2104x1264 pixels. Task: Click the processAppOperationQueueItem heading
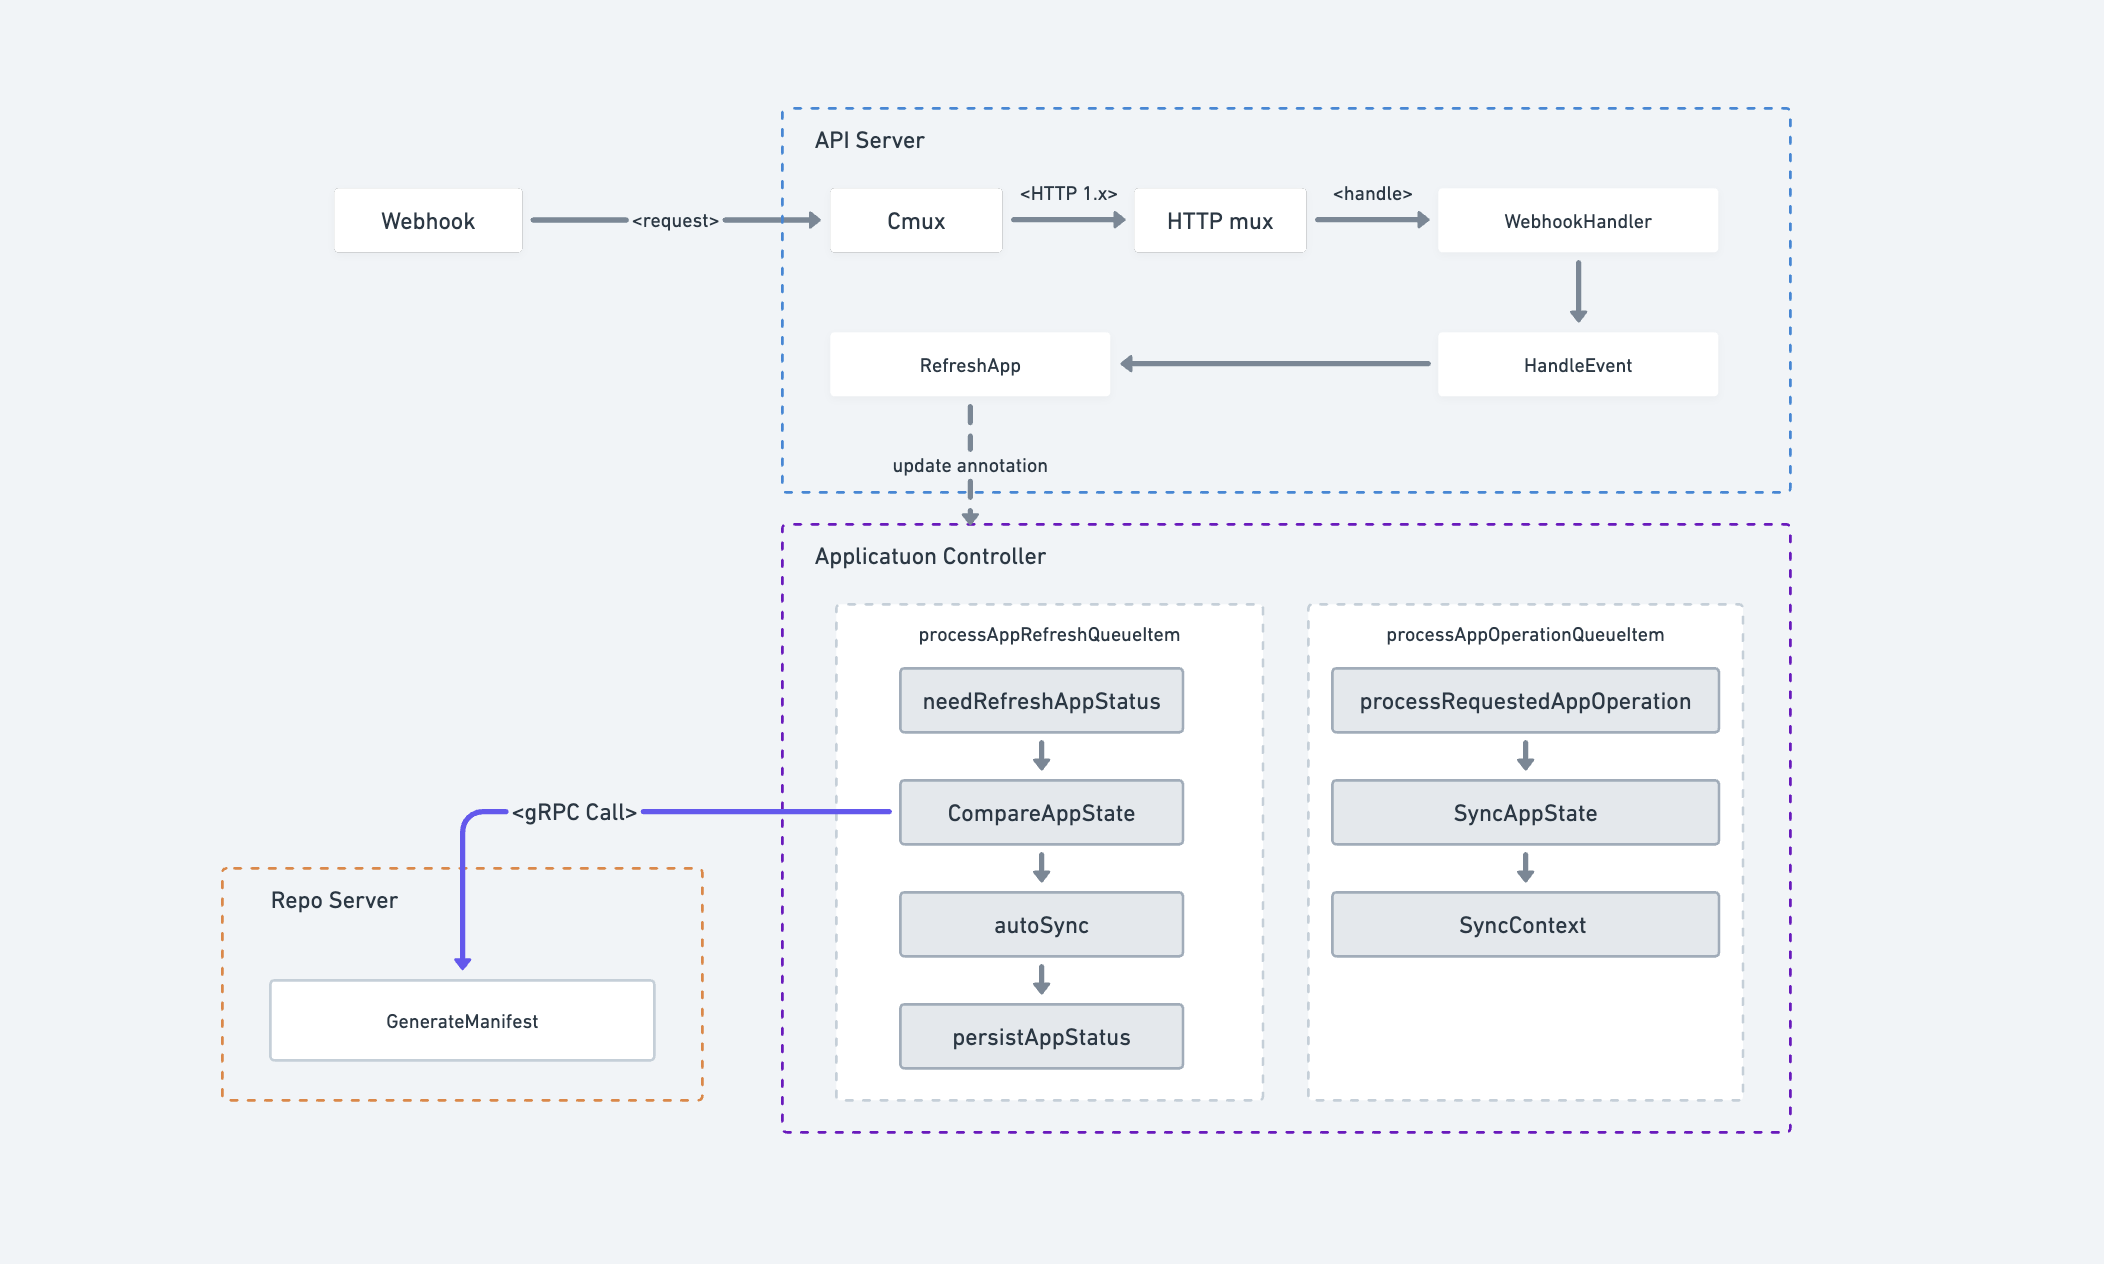coord(1525,634)
